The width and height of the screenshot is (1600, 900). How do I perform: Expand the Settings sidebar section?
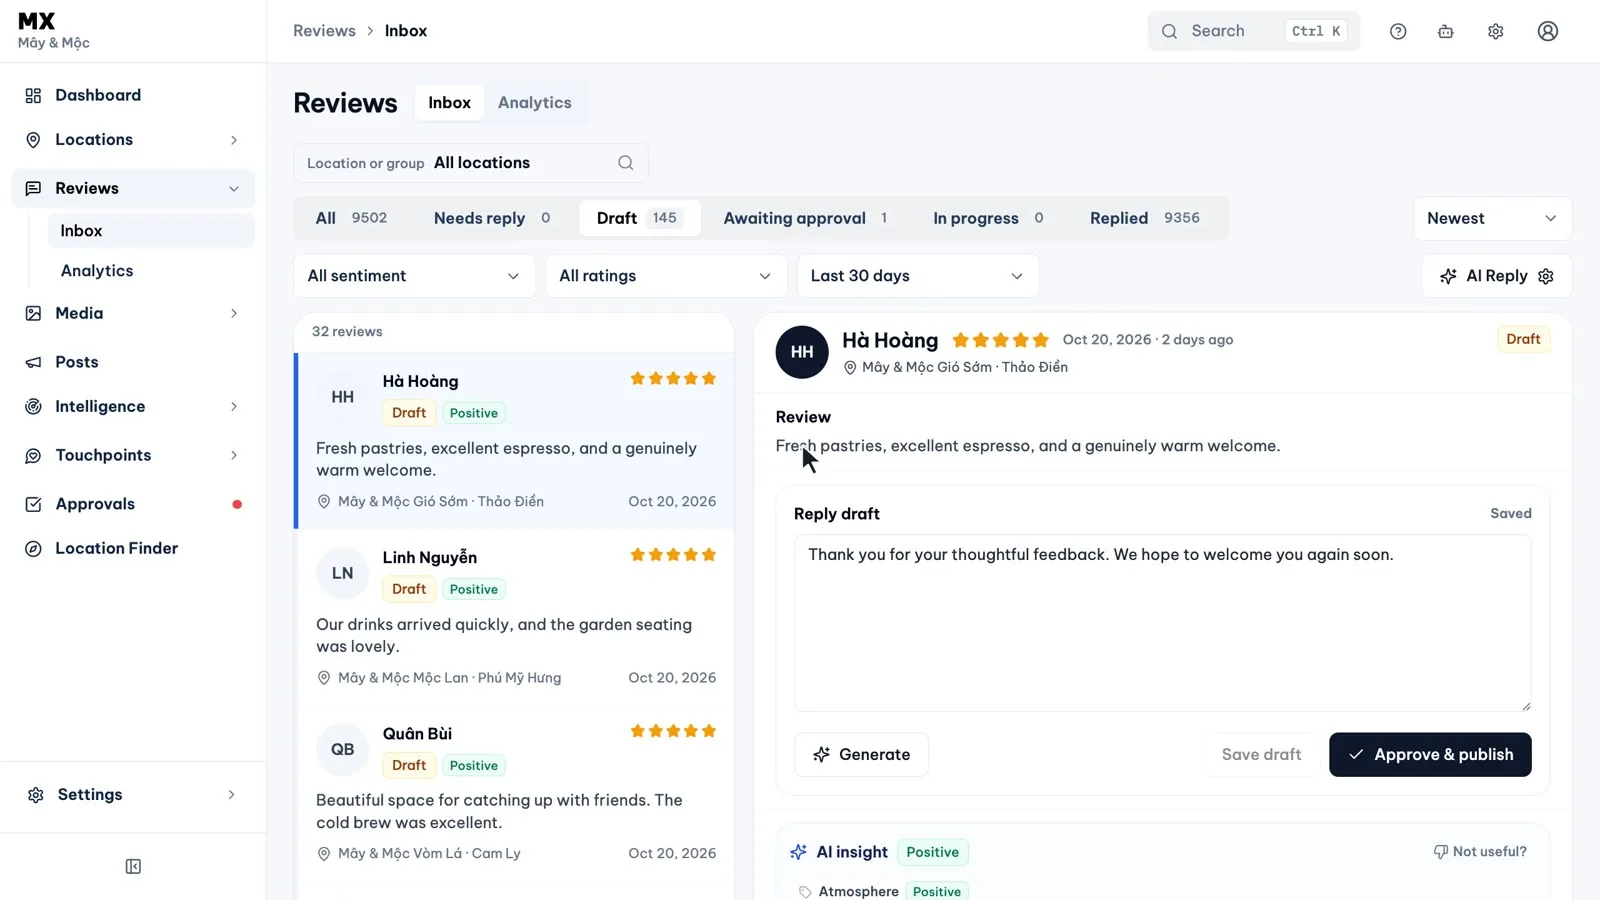[x=133, y=794]
